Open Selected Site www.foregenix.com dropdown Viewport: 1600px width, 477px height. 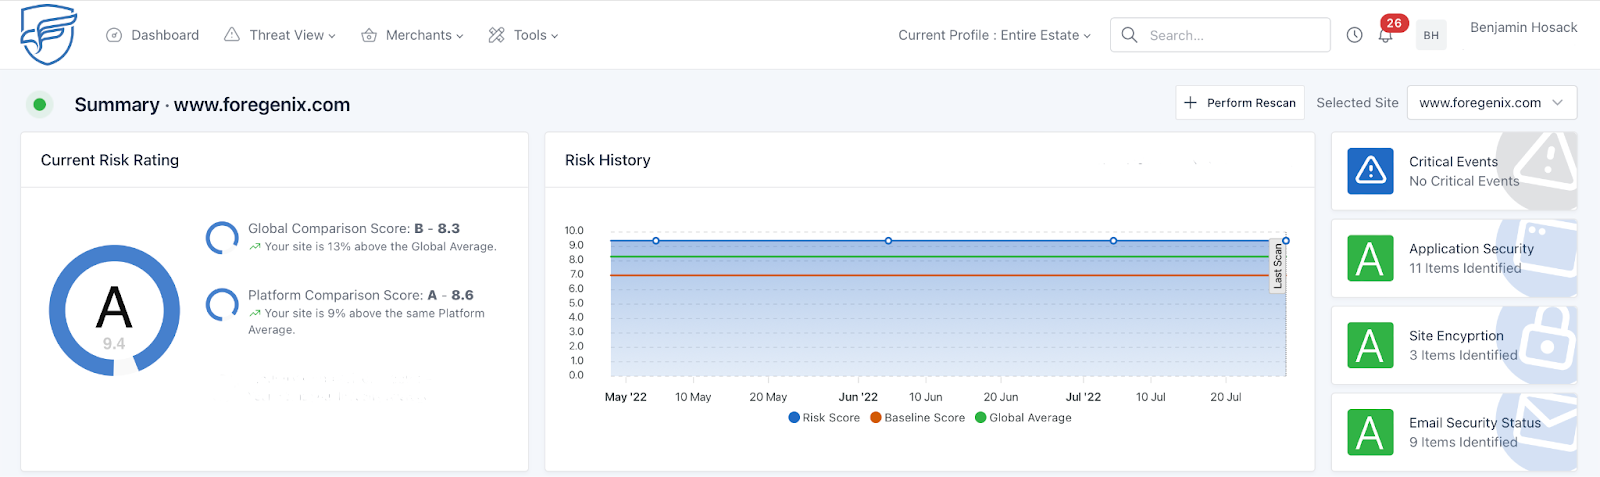tap(1492, 103)
